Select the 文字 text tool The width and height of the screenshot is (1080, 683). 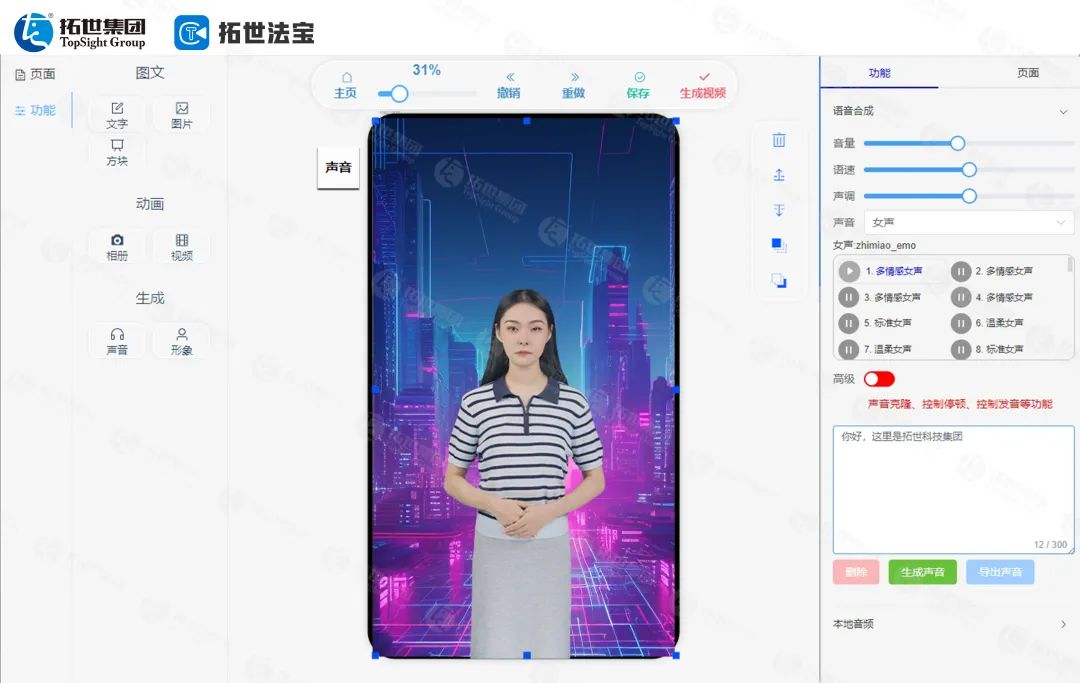117,115
